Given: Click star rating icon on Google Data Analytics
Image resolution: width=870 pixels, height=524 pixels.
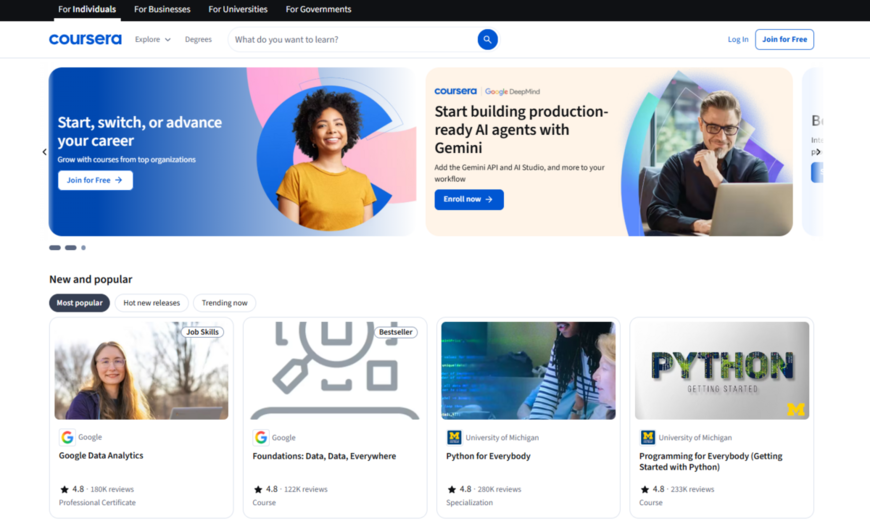Looking at the screenshot, I should [x=64, y=489].
